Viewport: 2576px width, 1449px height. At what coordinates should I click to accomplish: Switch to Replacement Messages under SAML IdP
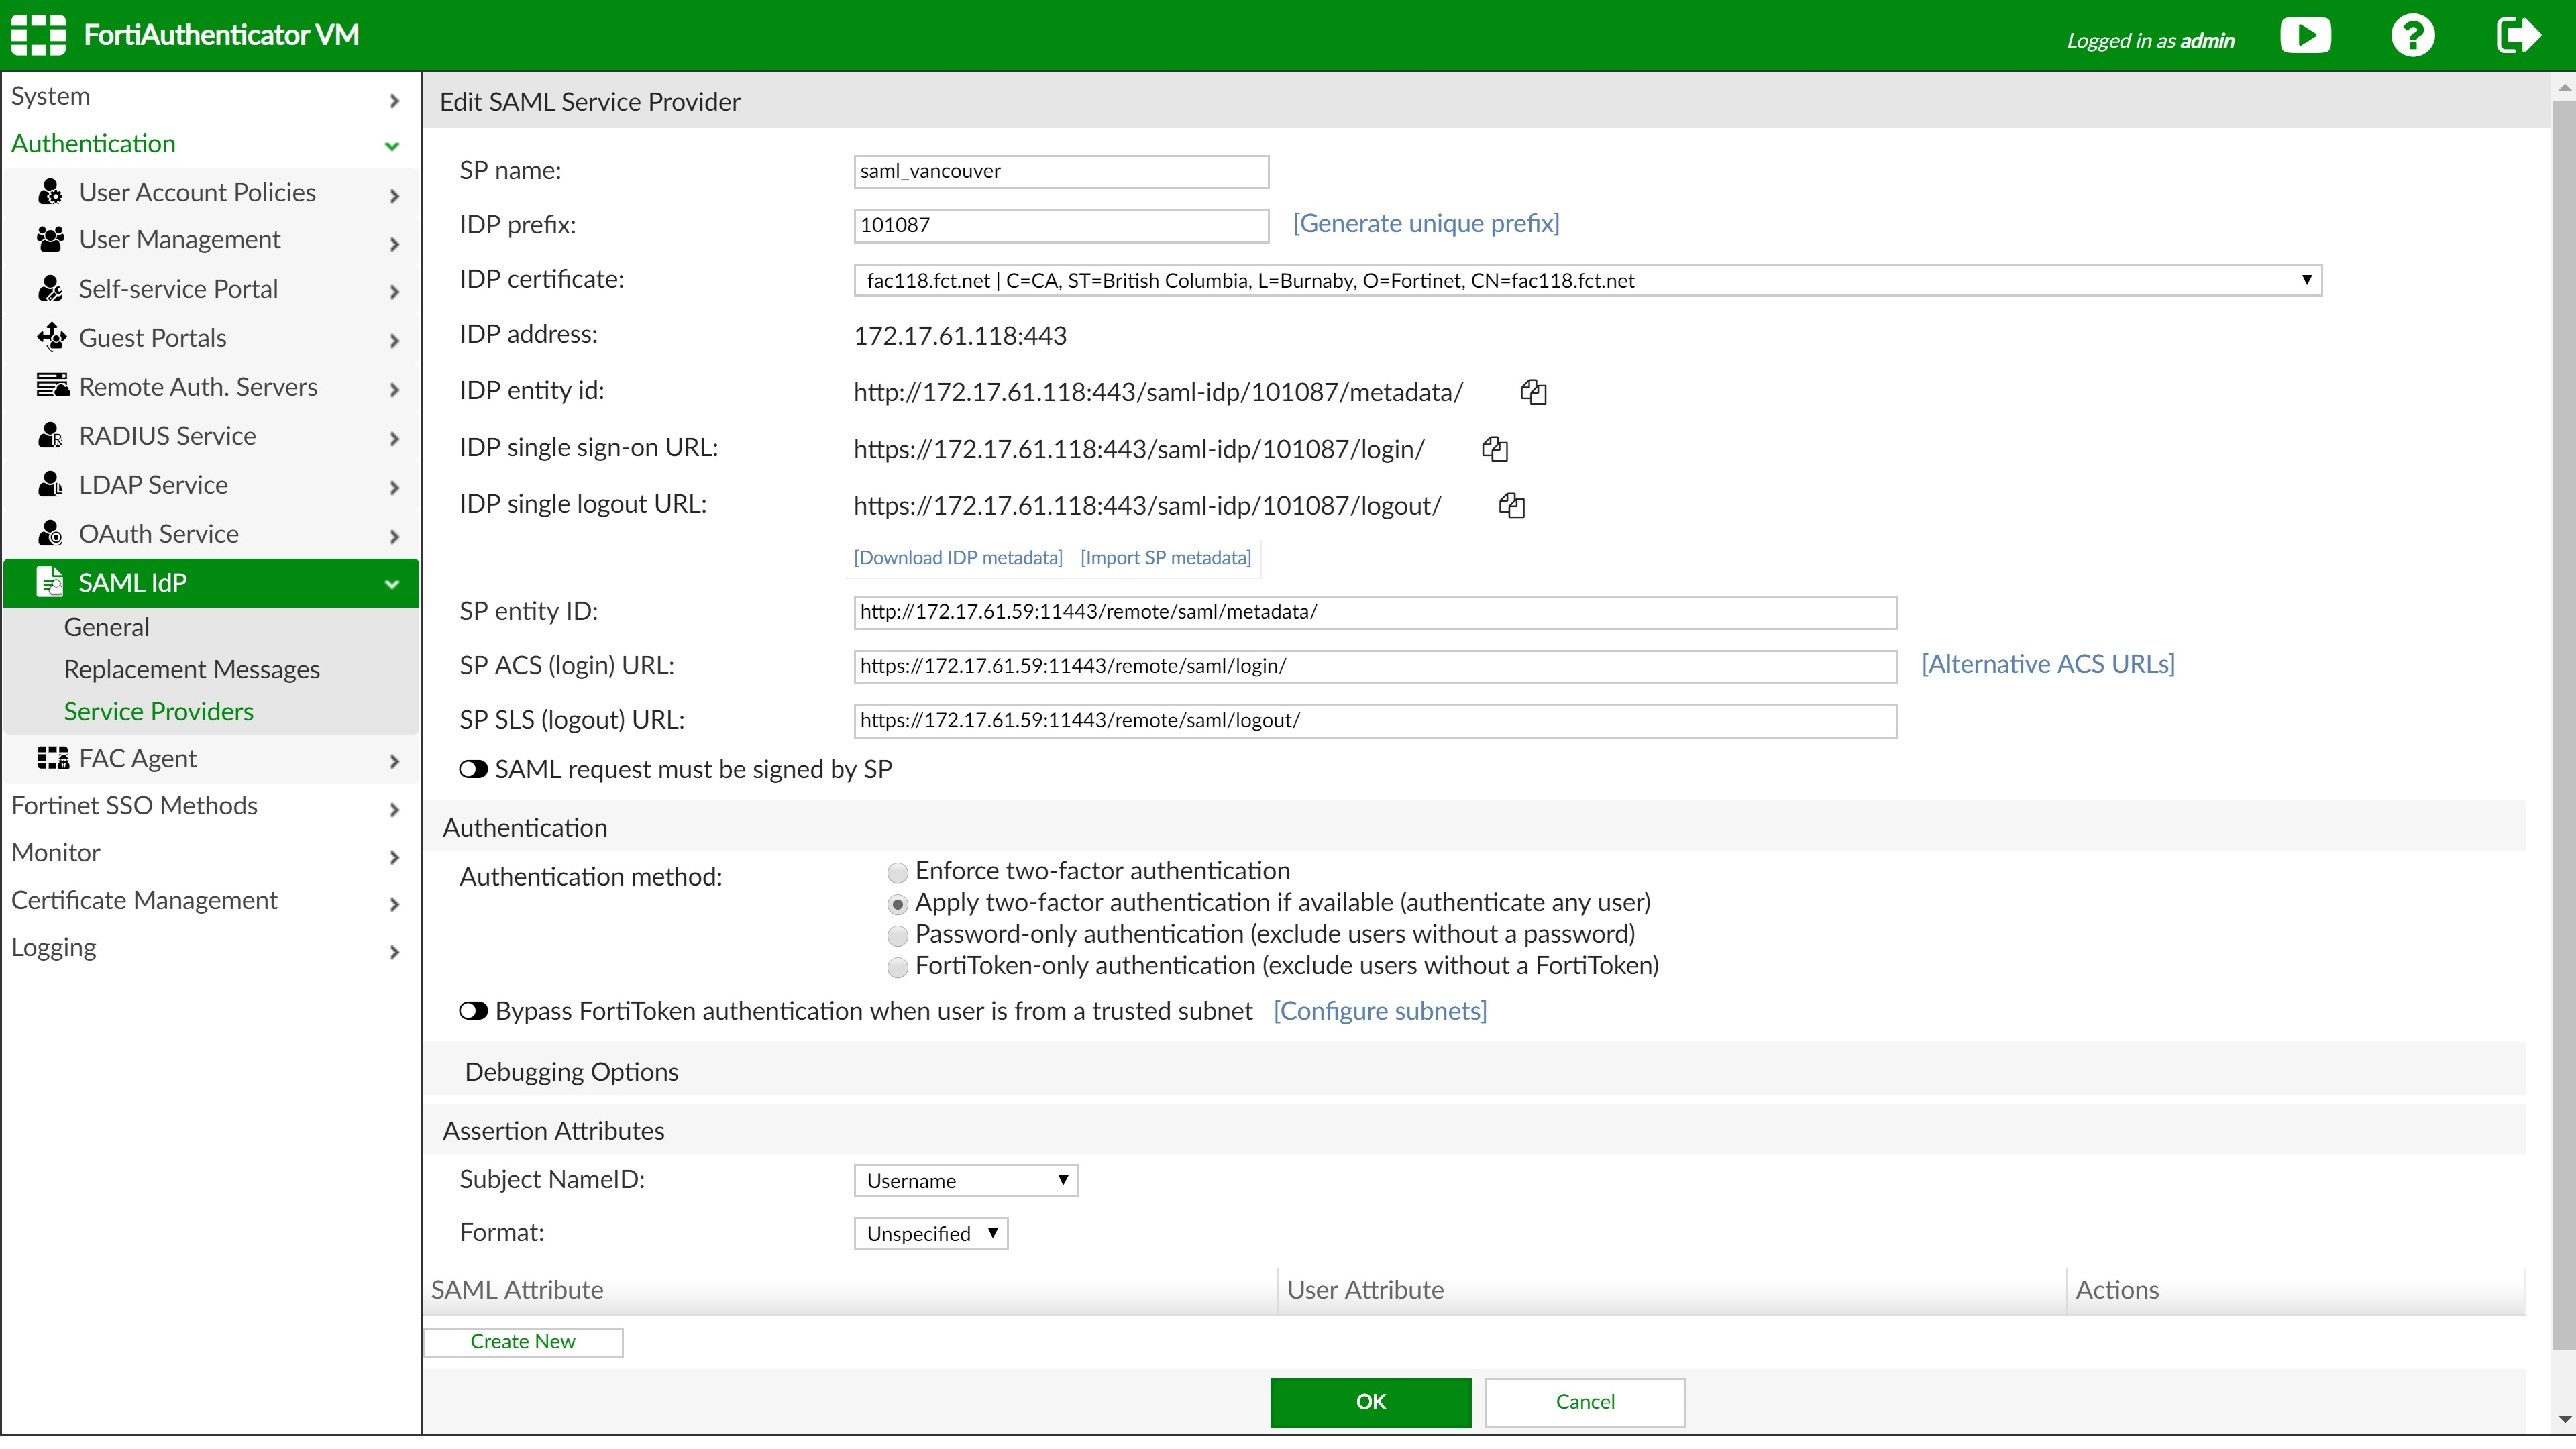[192, 668]
